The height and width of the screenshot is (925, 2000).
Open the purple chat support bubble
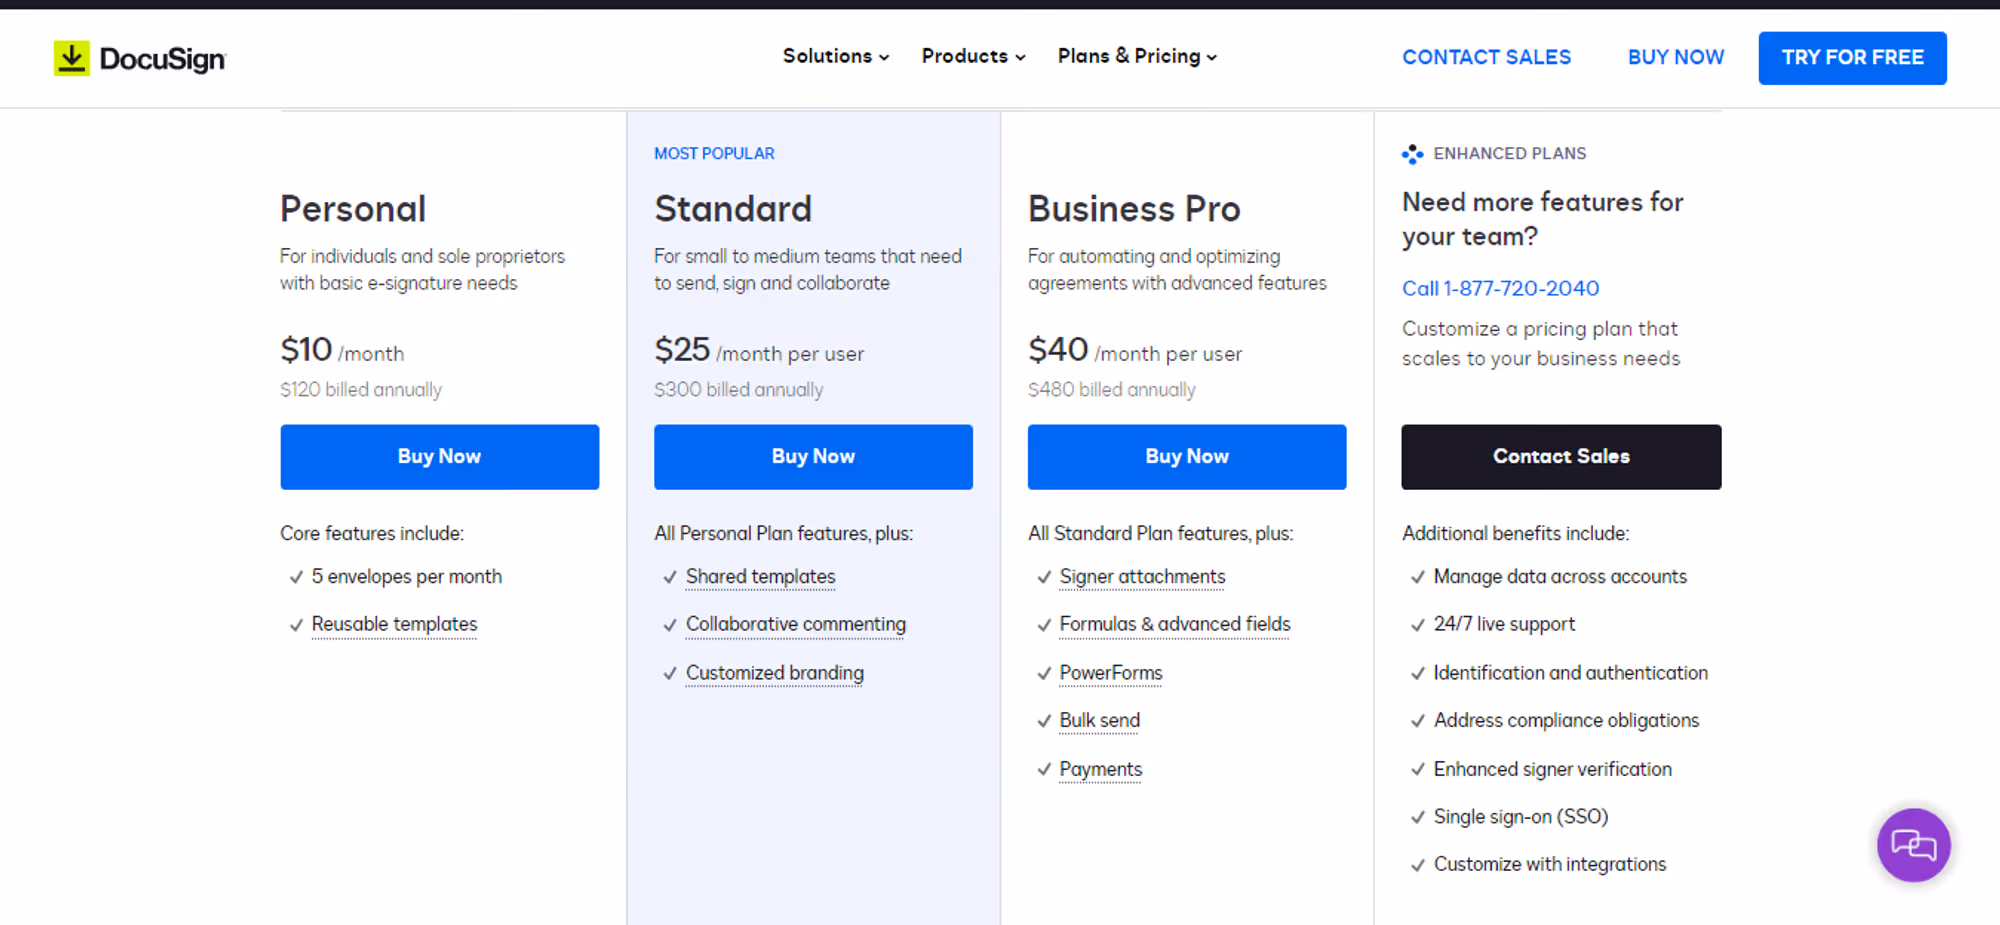(x=1913, y=845)
